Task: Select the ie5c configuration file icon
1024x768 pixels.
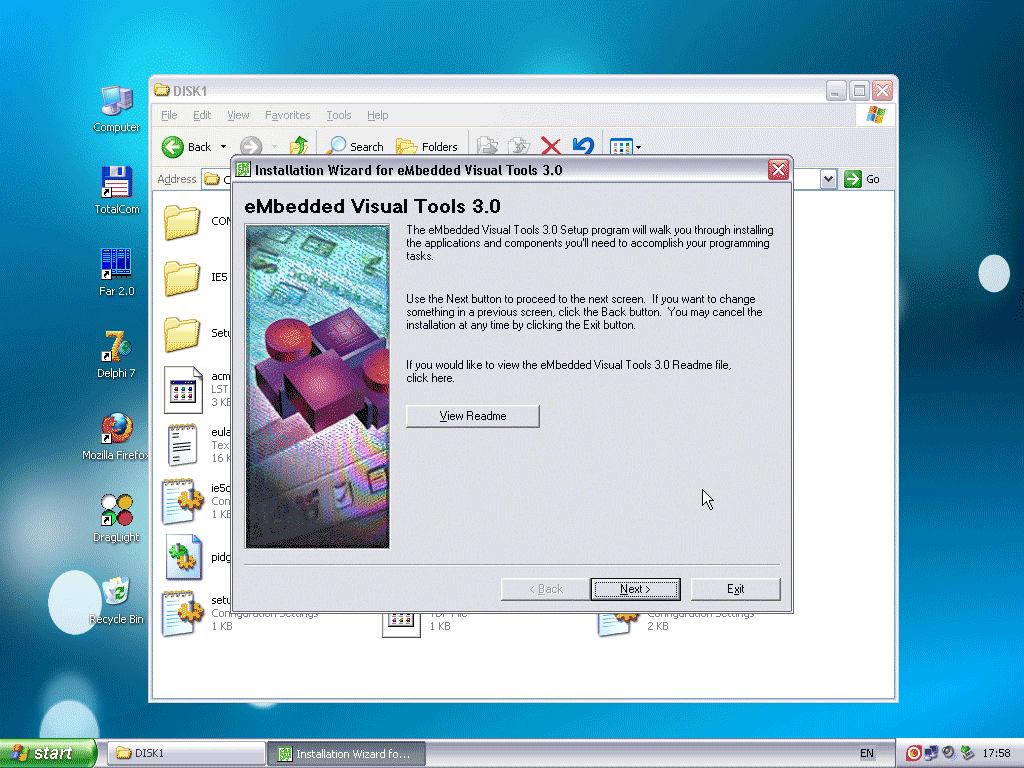Action: 183,502
